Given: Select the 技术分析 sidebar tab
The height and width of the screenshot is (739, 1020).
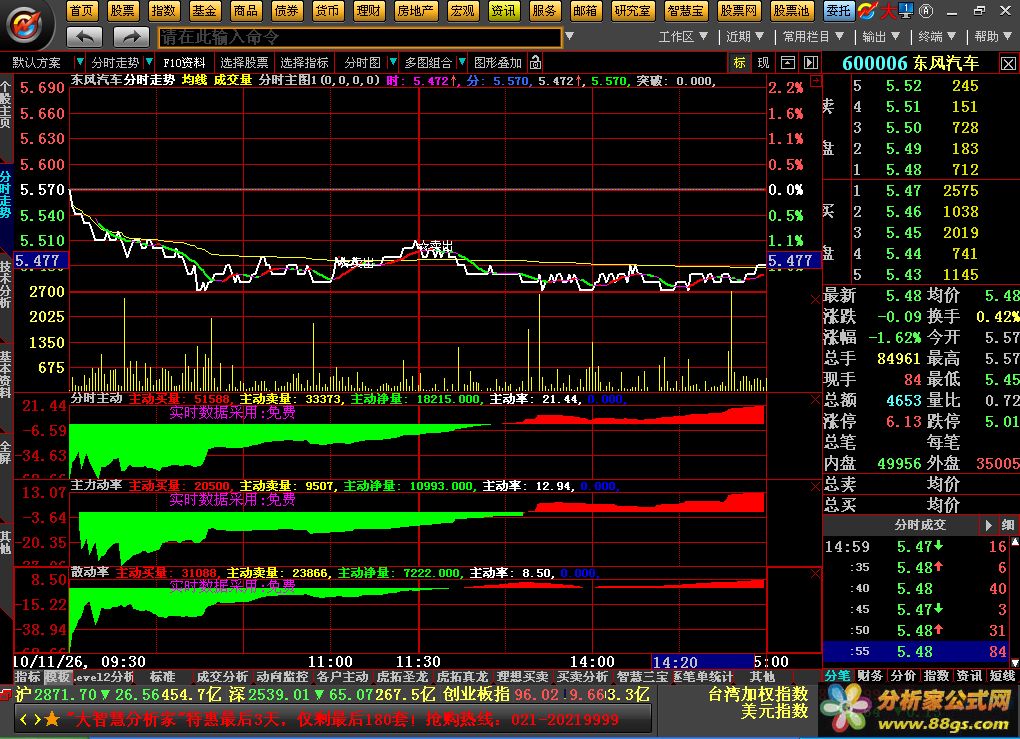Looking at the screenshot, I should tap(6, 284).
